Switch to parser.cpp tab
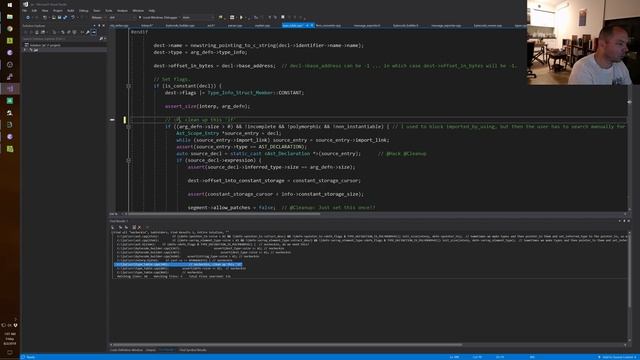Viewport: 640px width, 360px height. tap(235, 26)
